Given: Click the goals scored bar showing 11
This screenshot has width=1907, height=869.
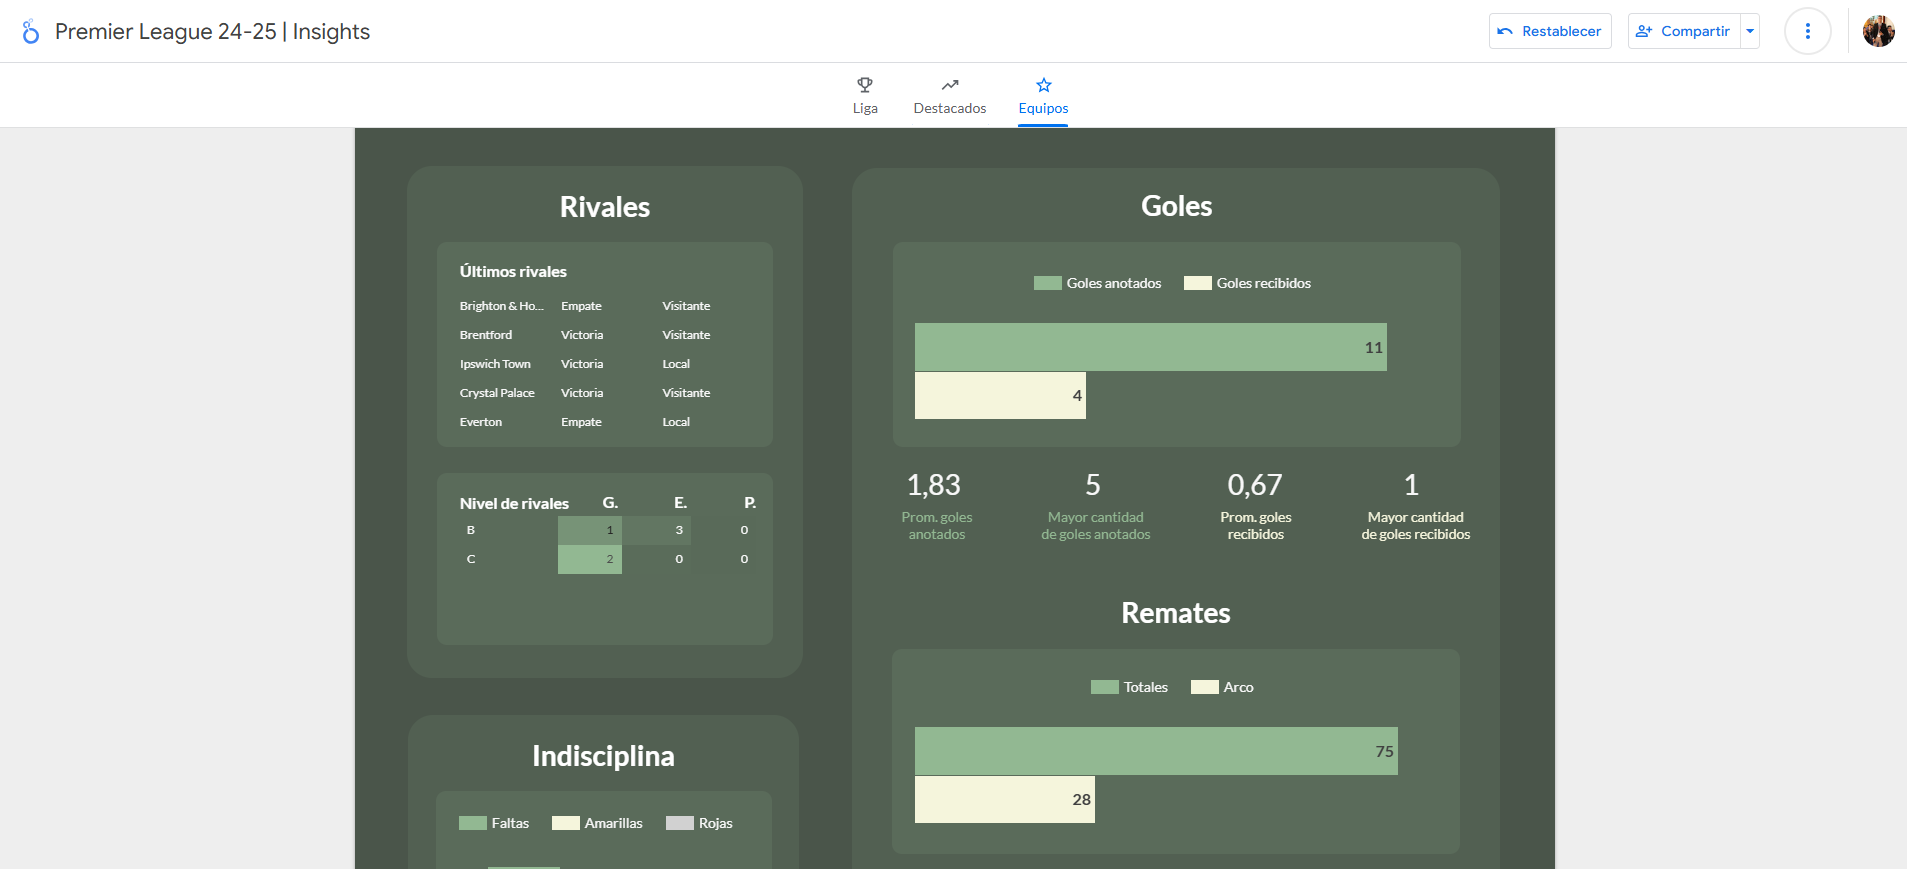Looking at the screenshot, I should point(1150,347).
